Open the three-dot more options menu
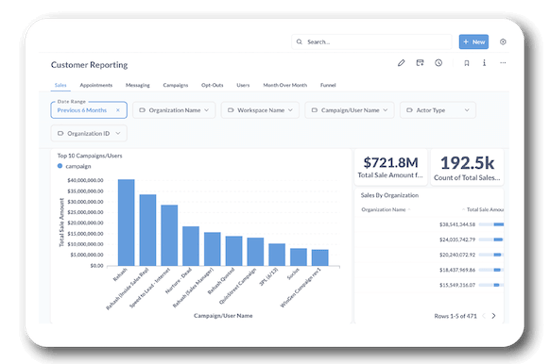Screen dimensions: 550x364 pyautogui.click(x=503, y=63)
